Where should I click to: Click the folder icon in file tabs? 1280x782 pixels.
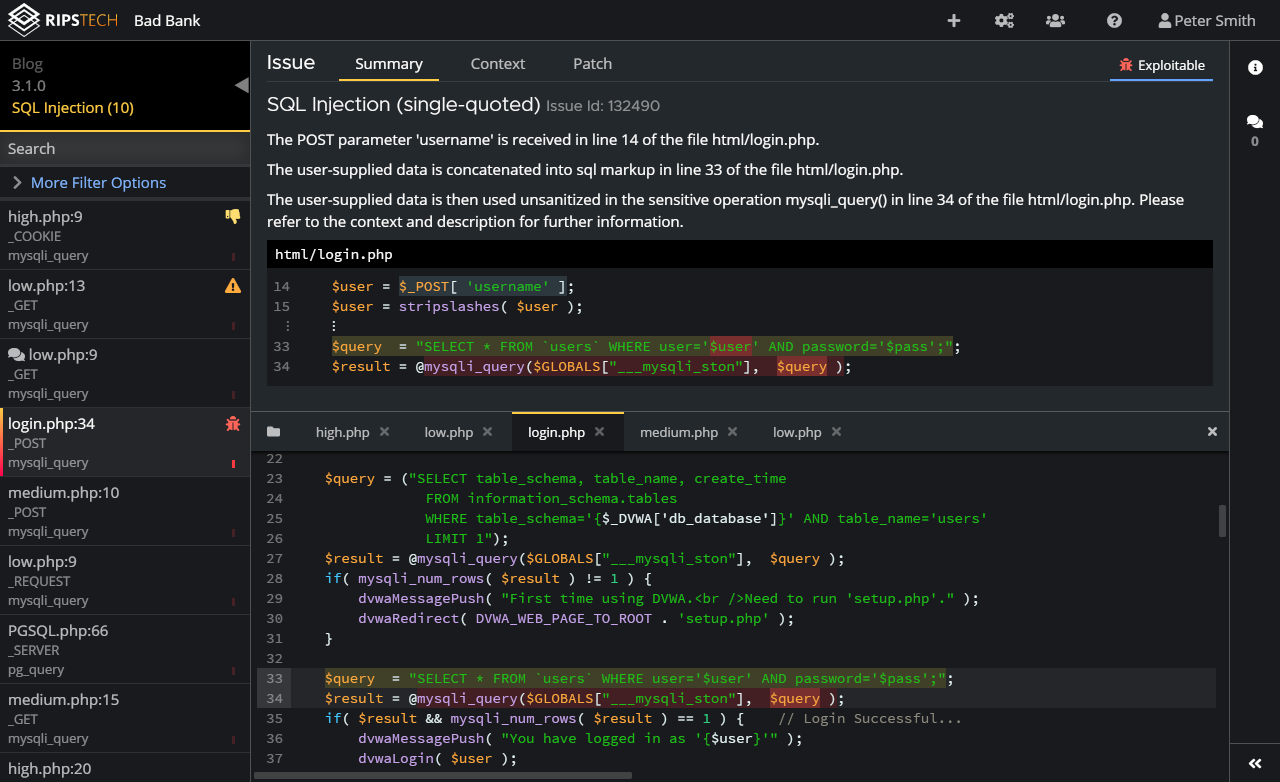[x=273, y=432]
